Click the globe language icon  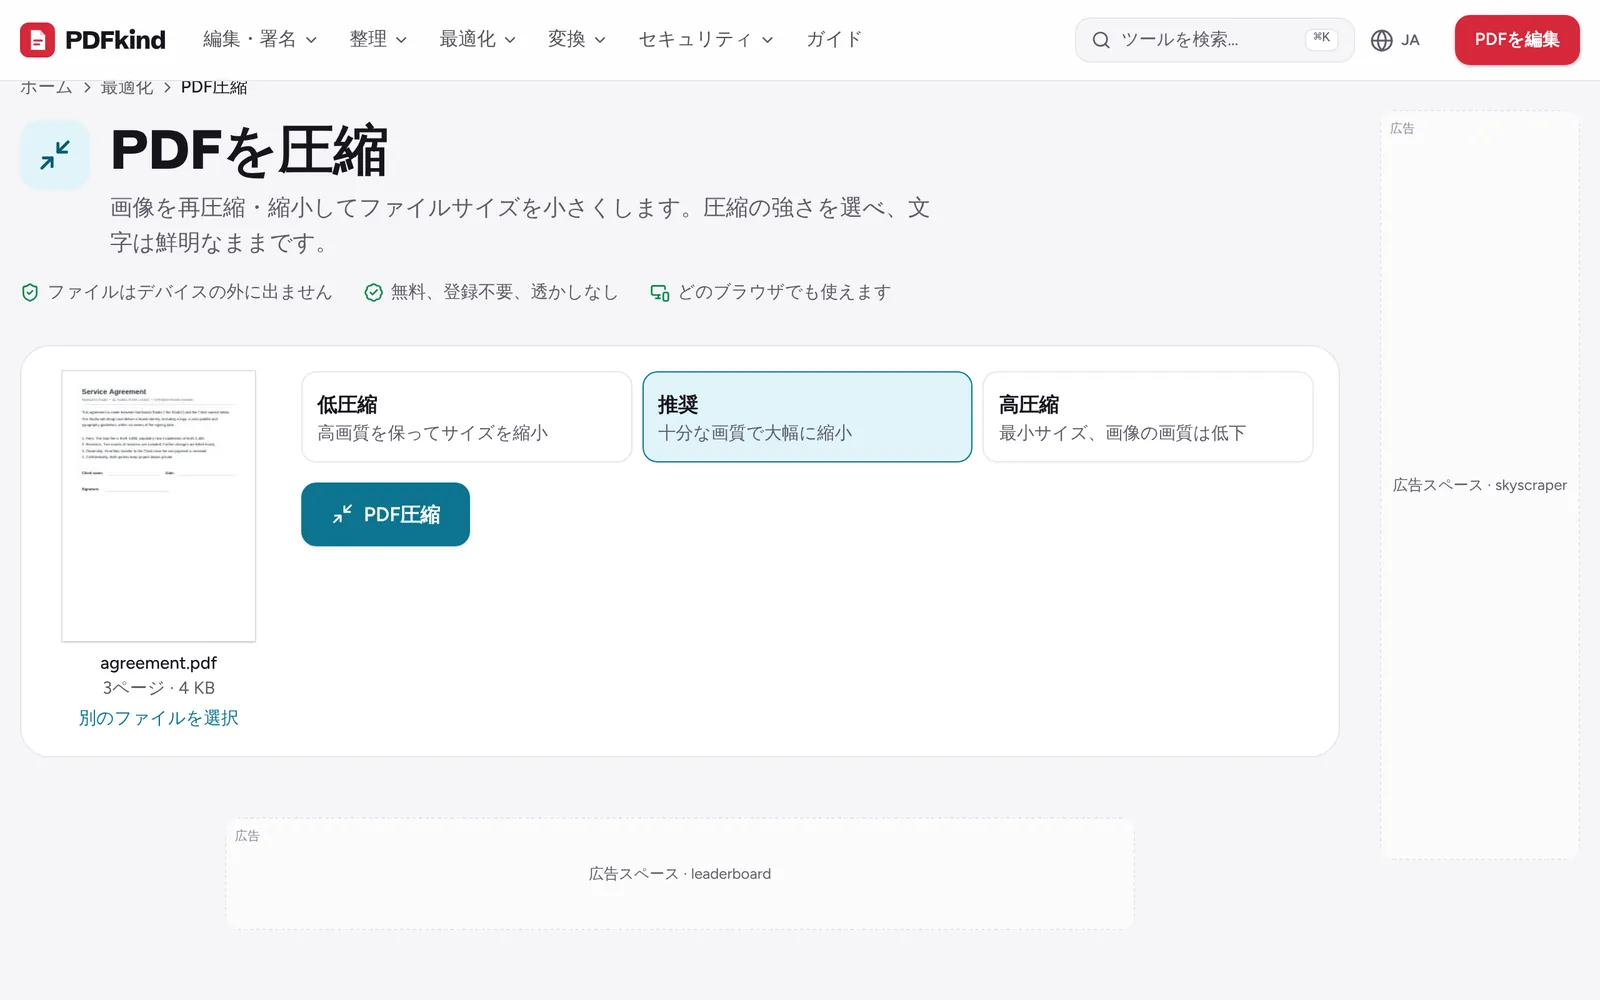point(1381,40)
